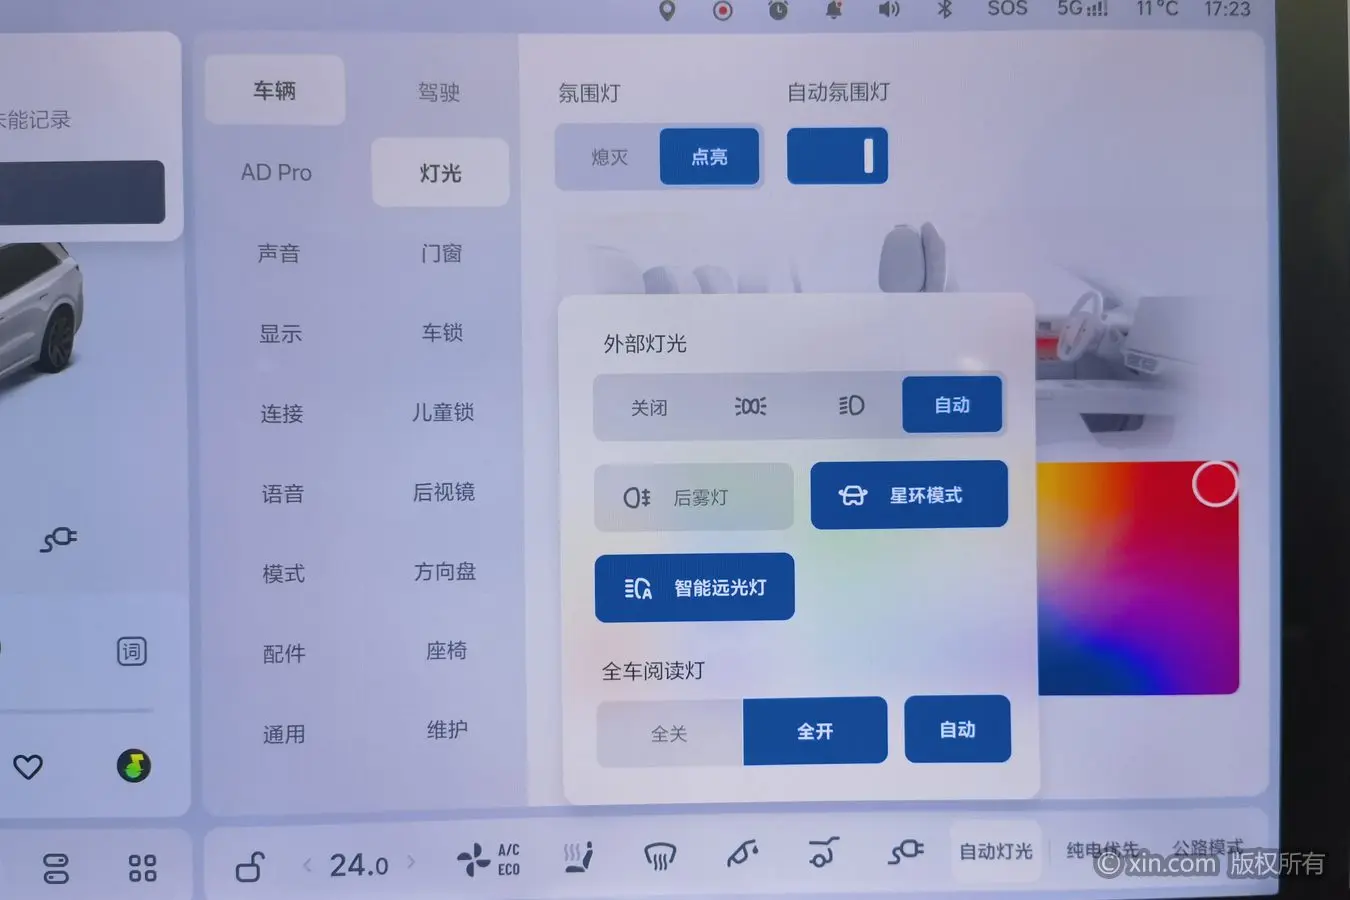Tap the door unlock icon in bottom bar
This screenshot has height=900, width=1350.
(250, 866)
